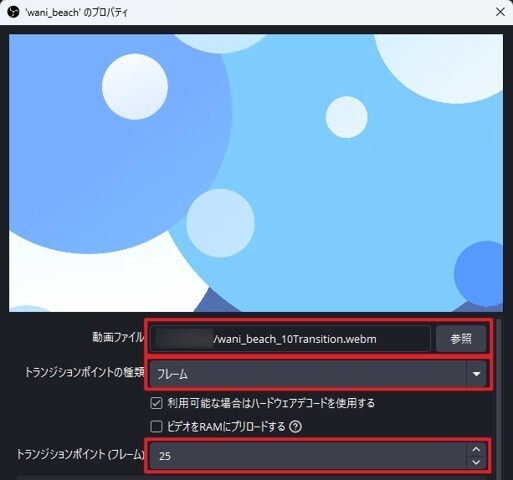Click the 動画ファイル path input field
The image size is (513, 480).
[290, 339]
